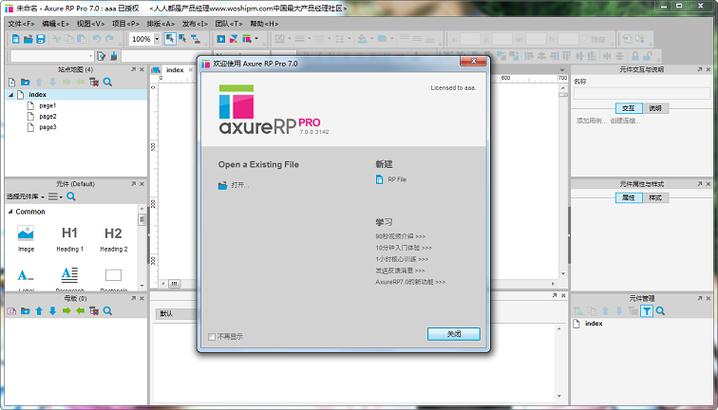Close the sitemap panel
The height and width of the screenshot is (410, 718).
142,70
